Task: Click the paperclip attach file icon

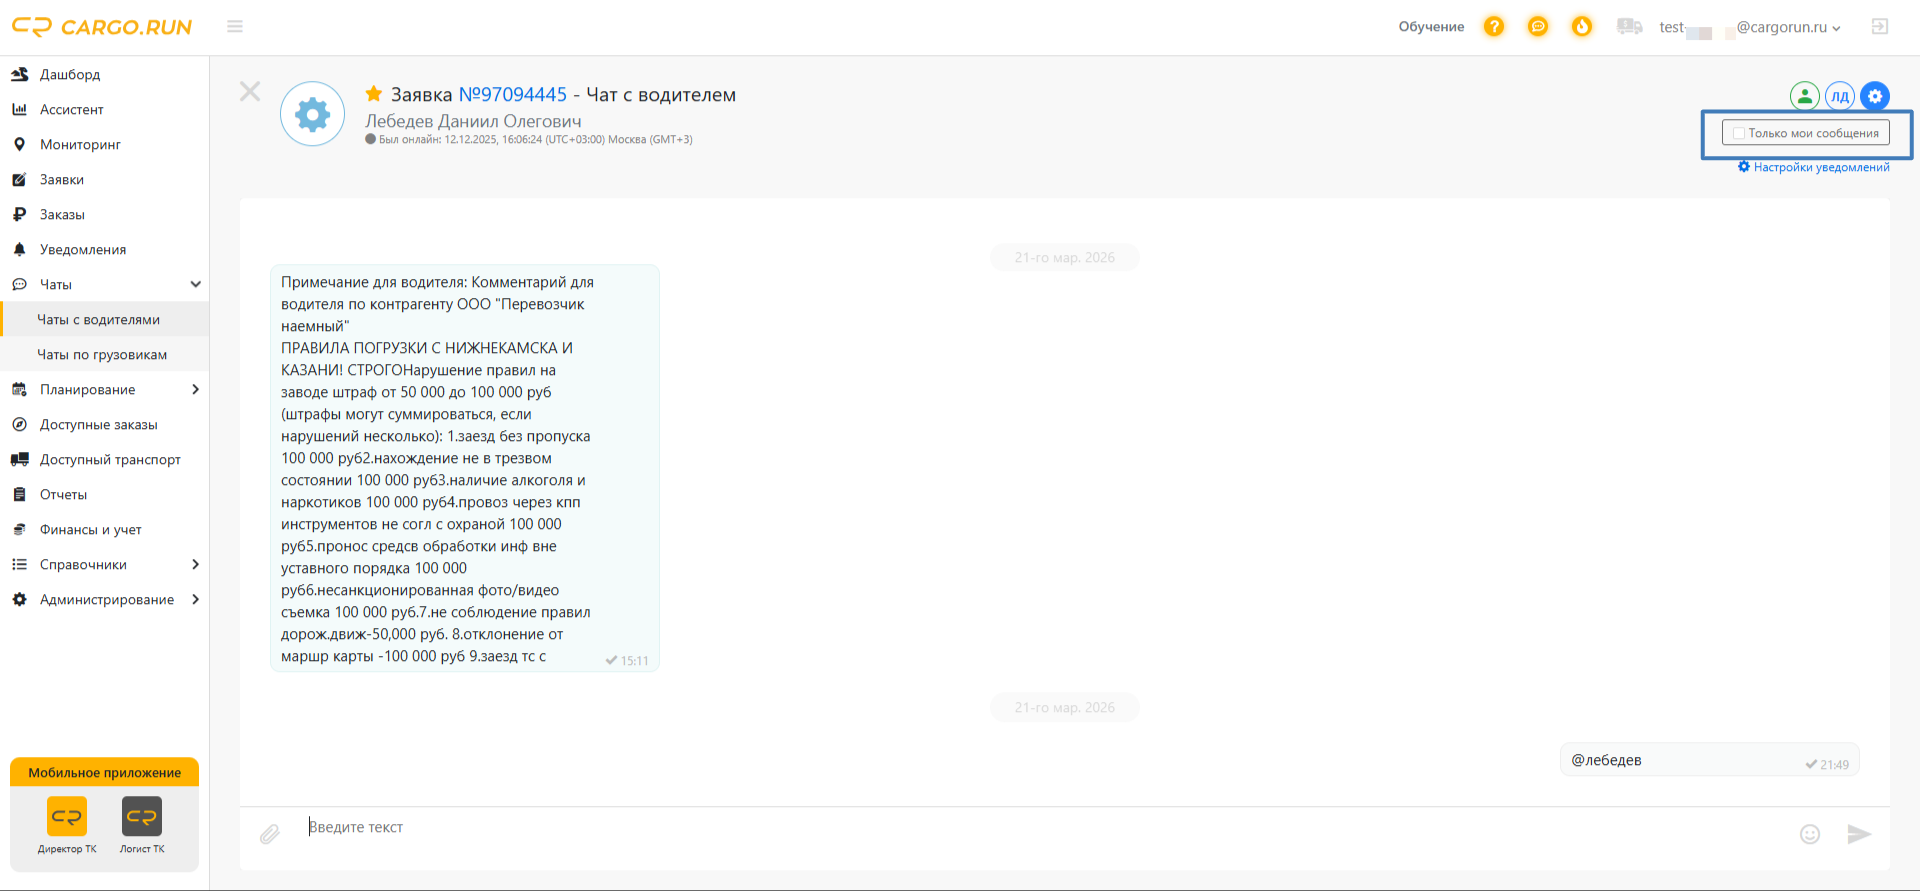Action: pos(270,834)
